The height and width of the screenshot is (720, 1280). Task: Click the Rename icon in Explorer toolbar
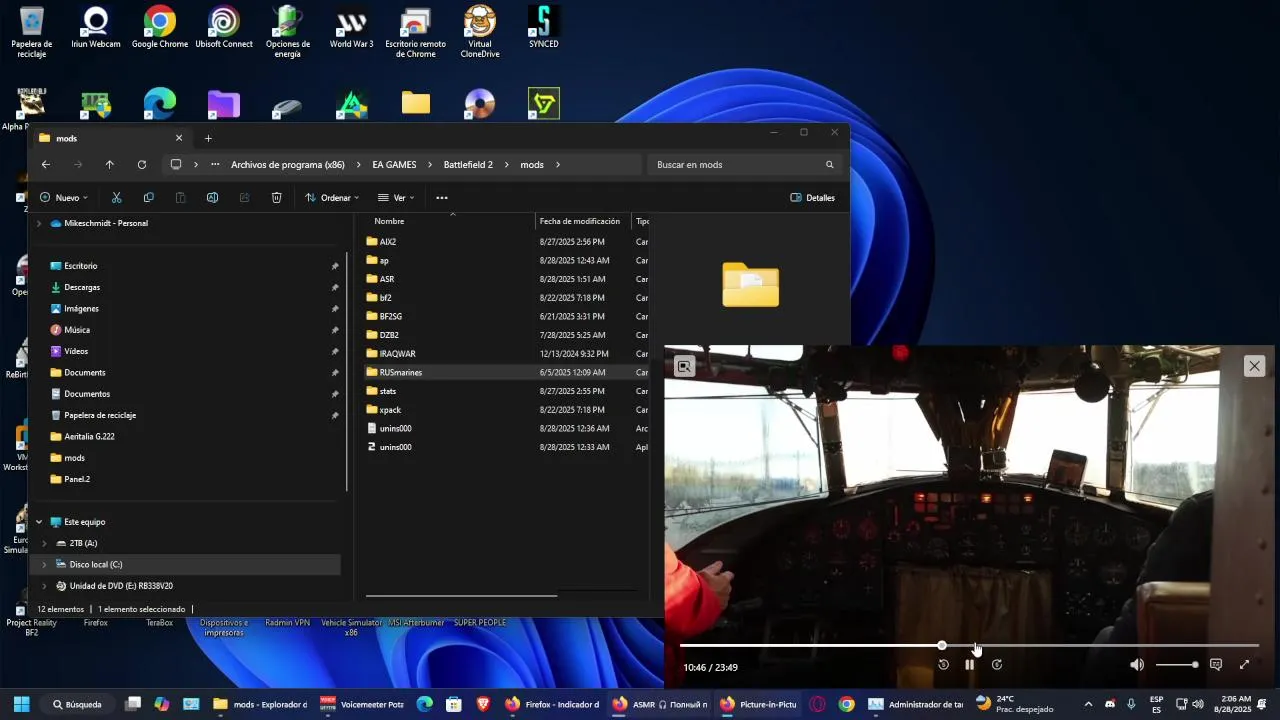click(212, 198)
